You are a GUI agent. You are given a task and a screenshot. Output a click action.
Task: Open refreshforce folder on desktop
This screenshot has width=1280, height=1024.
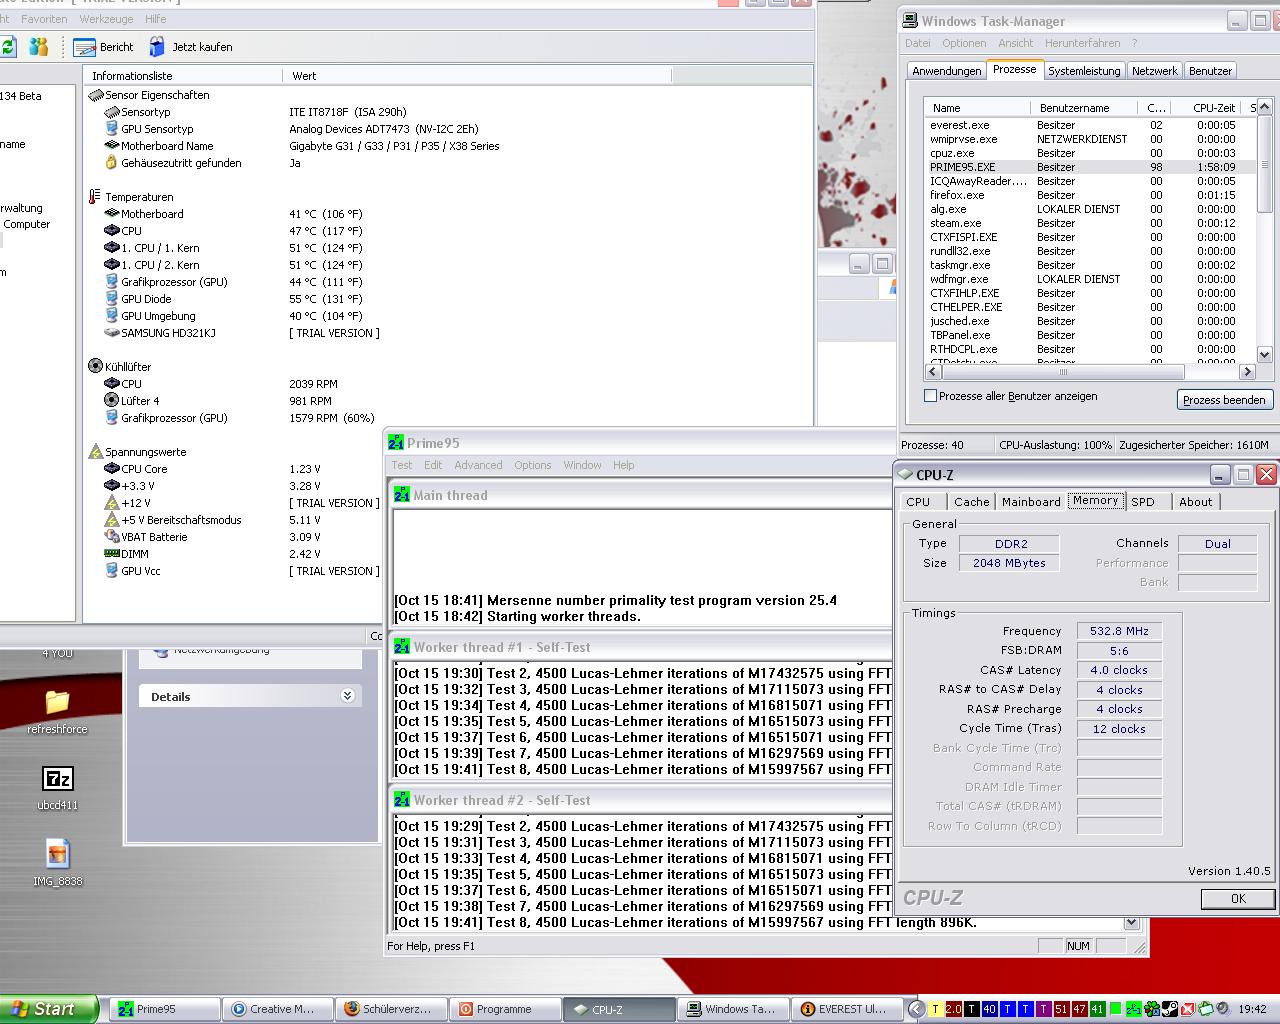coord(57,710)
